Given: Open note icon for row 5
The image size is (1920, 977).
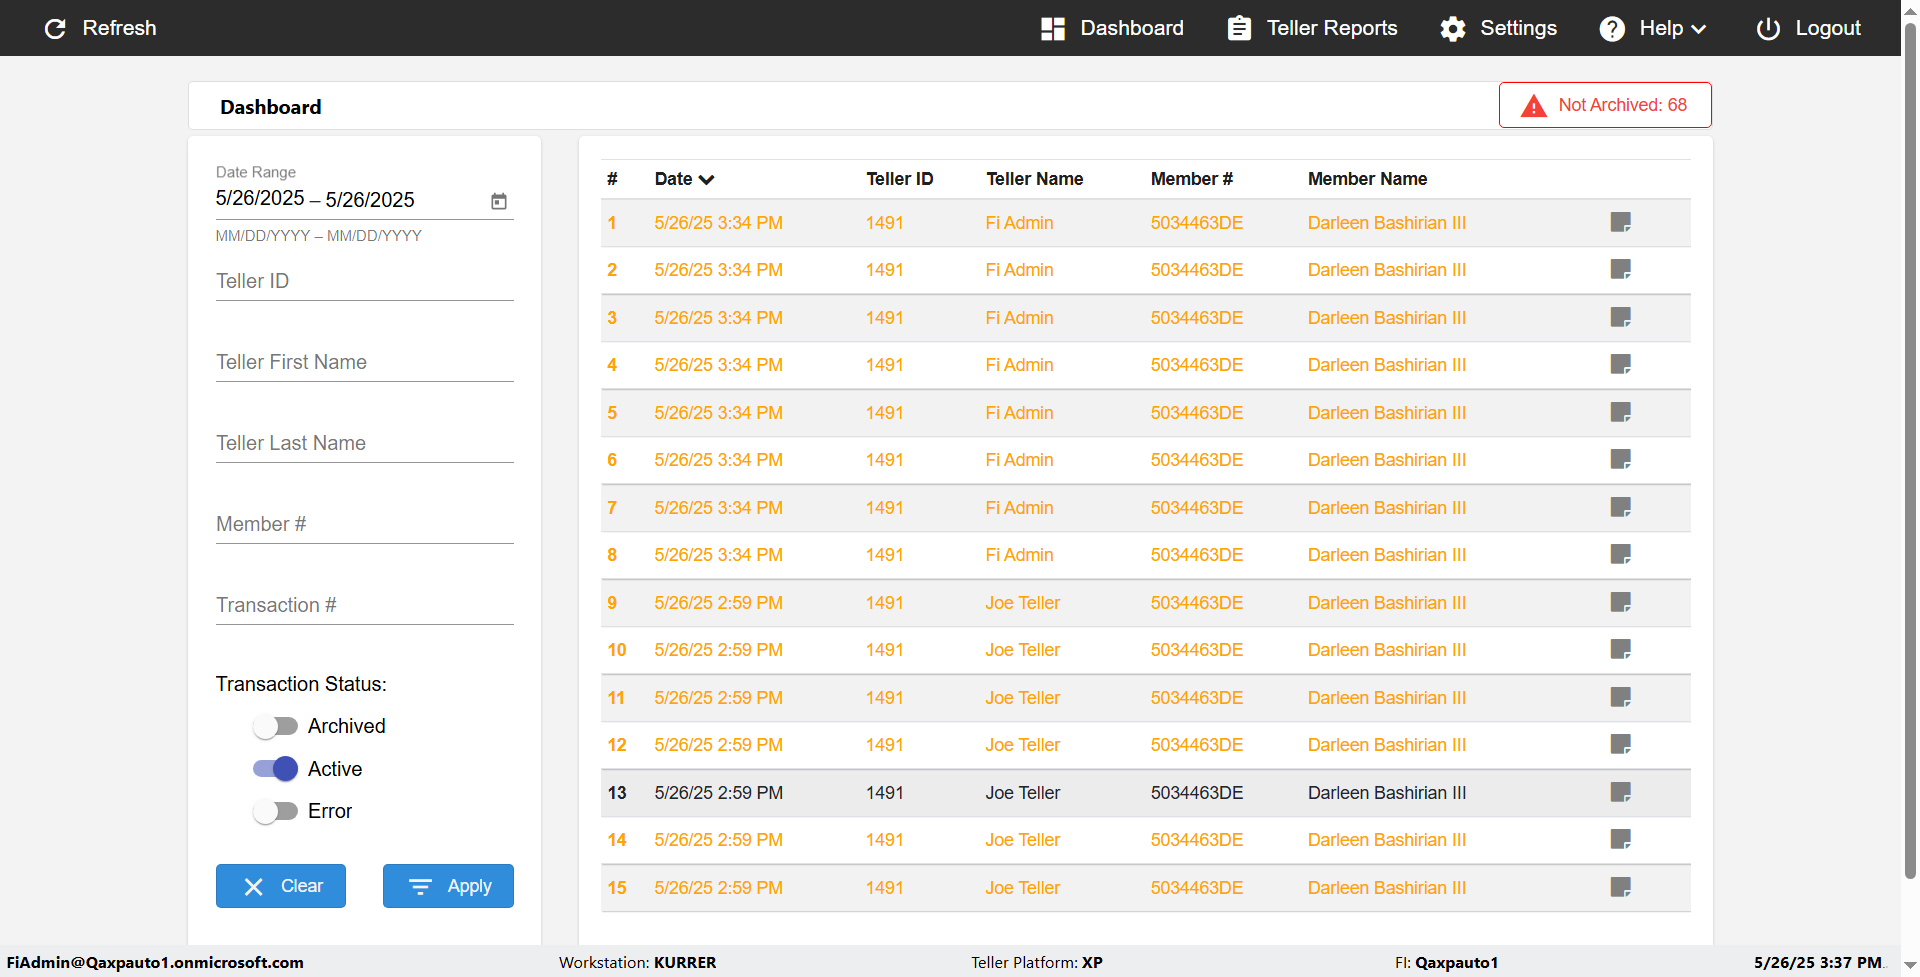Looking at the screenshot, I should tap(1620, 412).
